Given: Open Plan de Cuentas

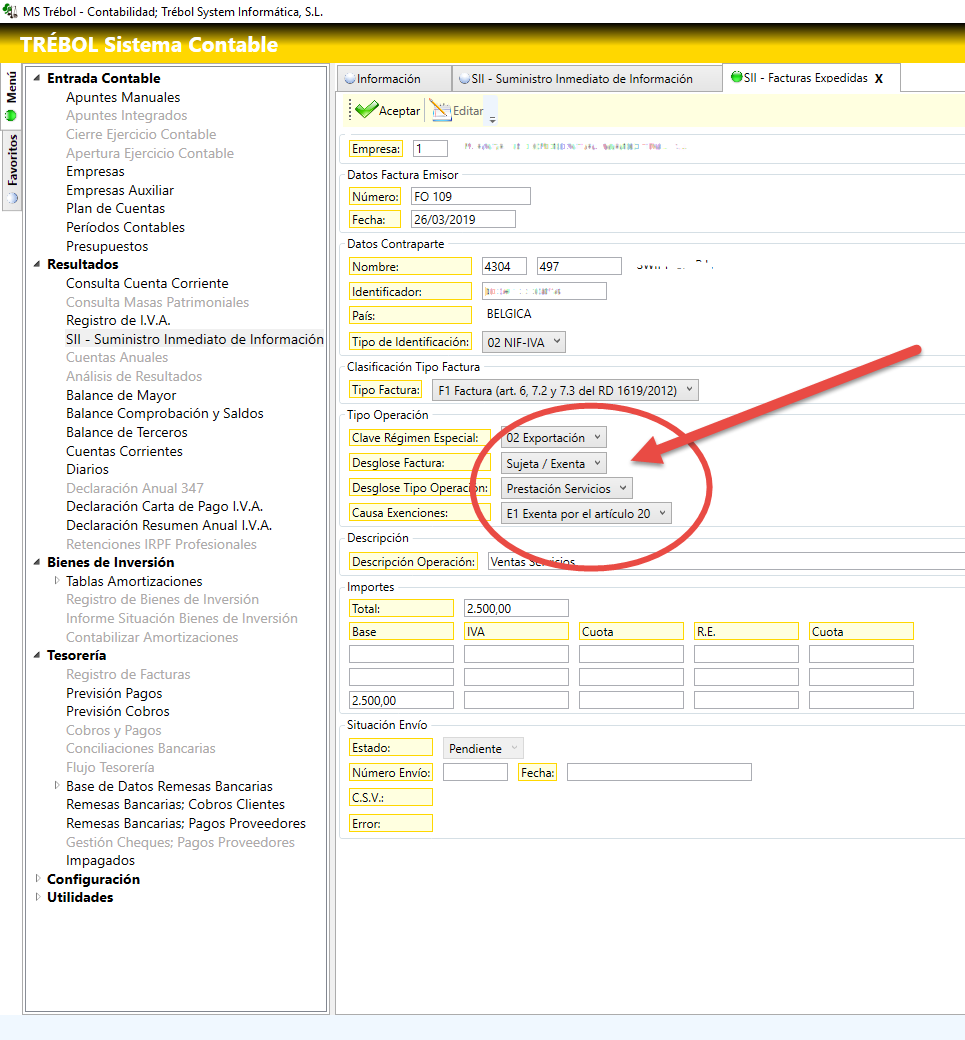Looking at the screenshot, I should [x=115, y=208].
